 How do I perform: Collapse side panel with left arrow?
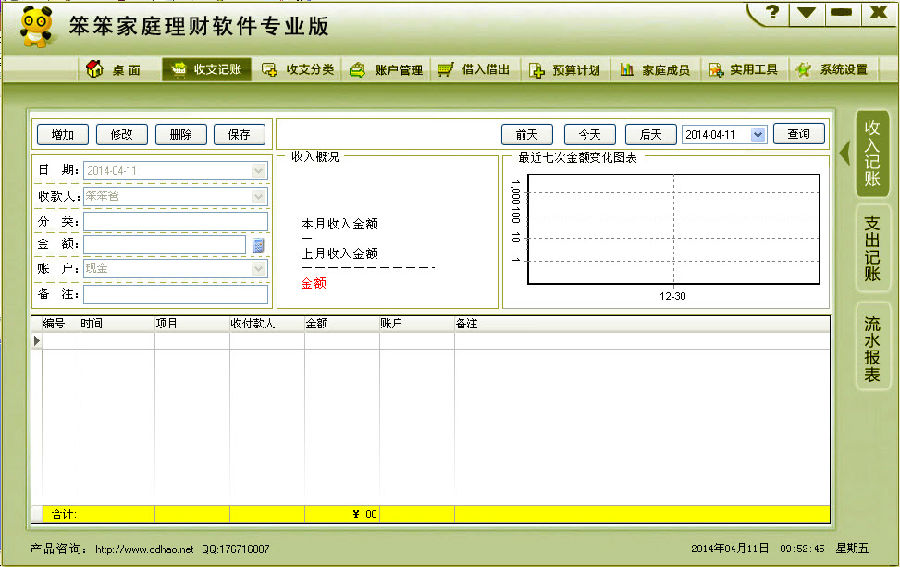click(x=844, y=153)
